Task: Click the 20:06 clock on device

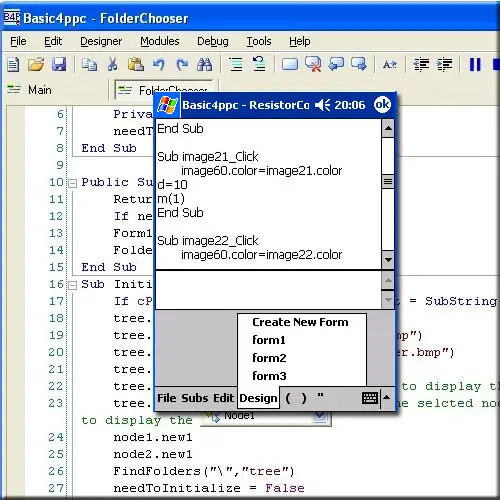Action: 350,105
